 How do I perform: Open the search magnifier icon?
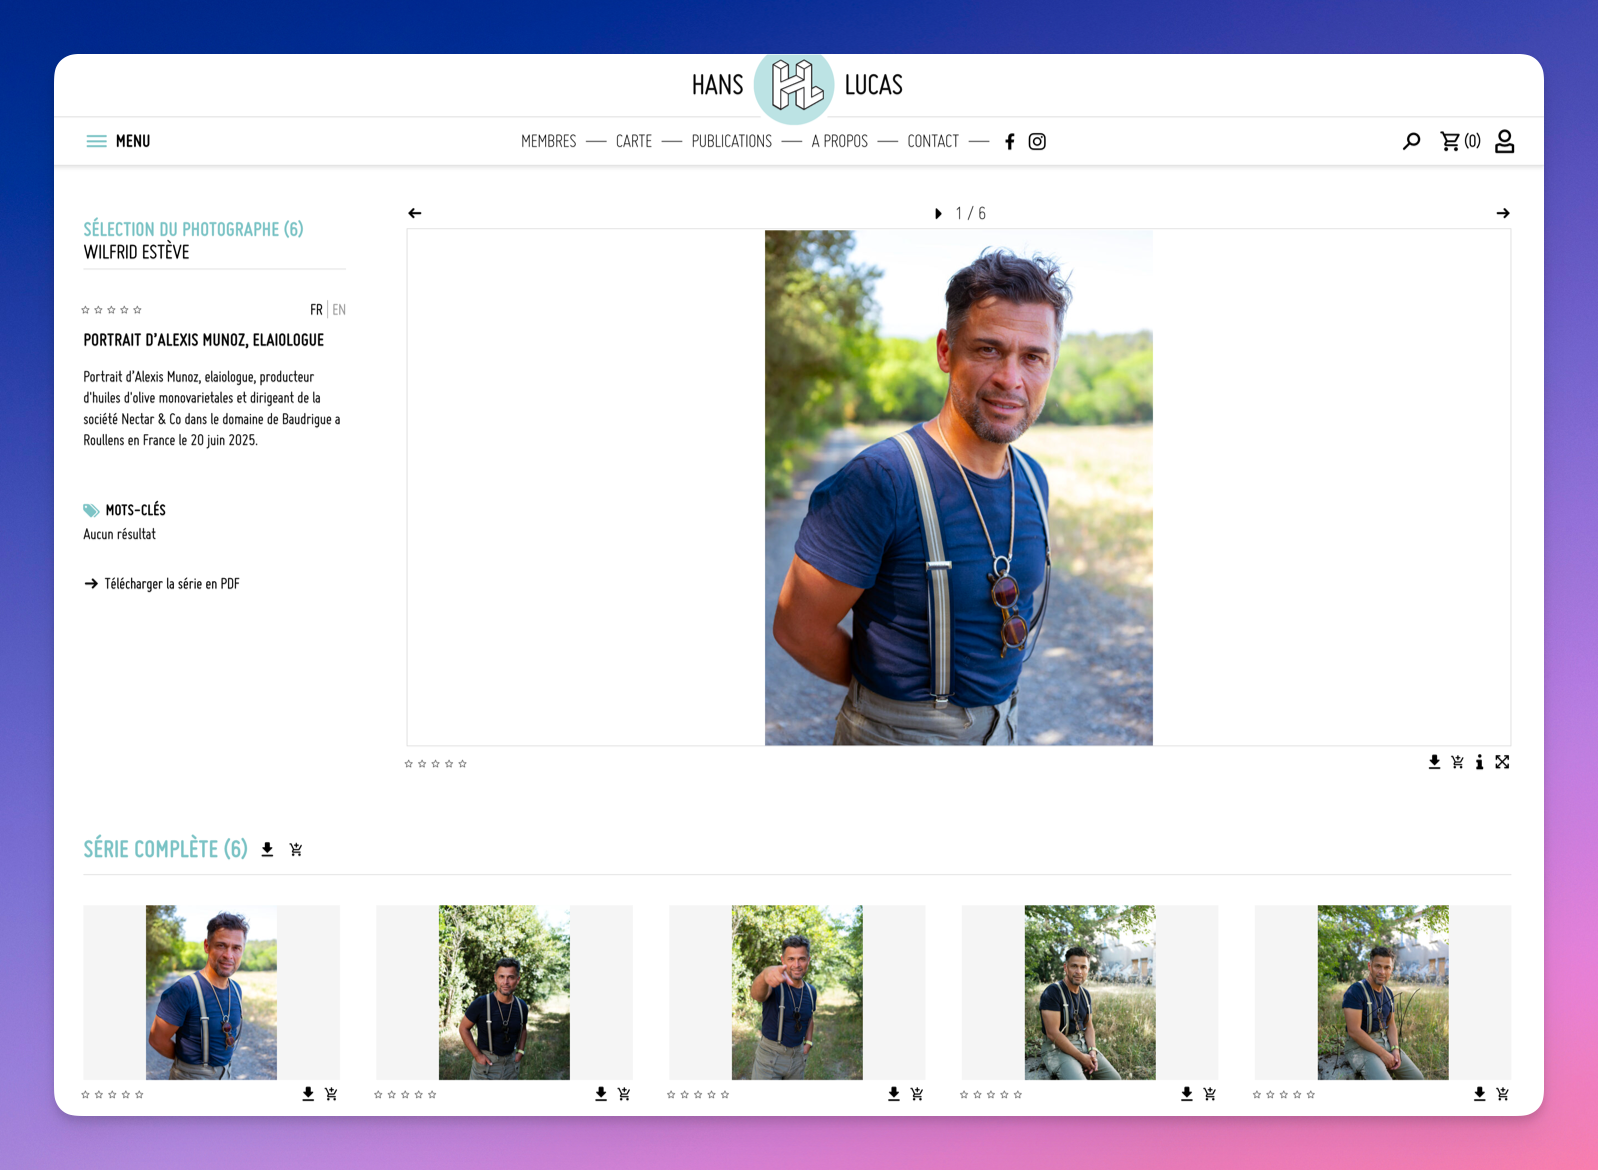click(x=1411, y=141)
